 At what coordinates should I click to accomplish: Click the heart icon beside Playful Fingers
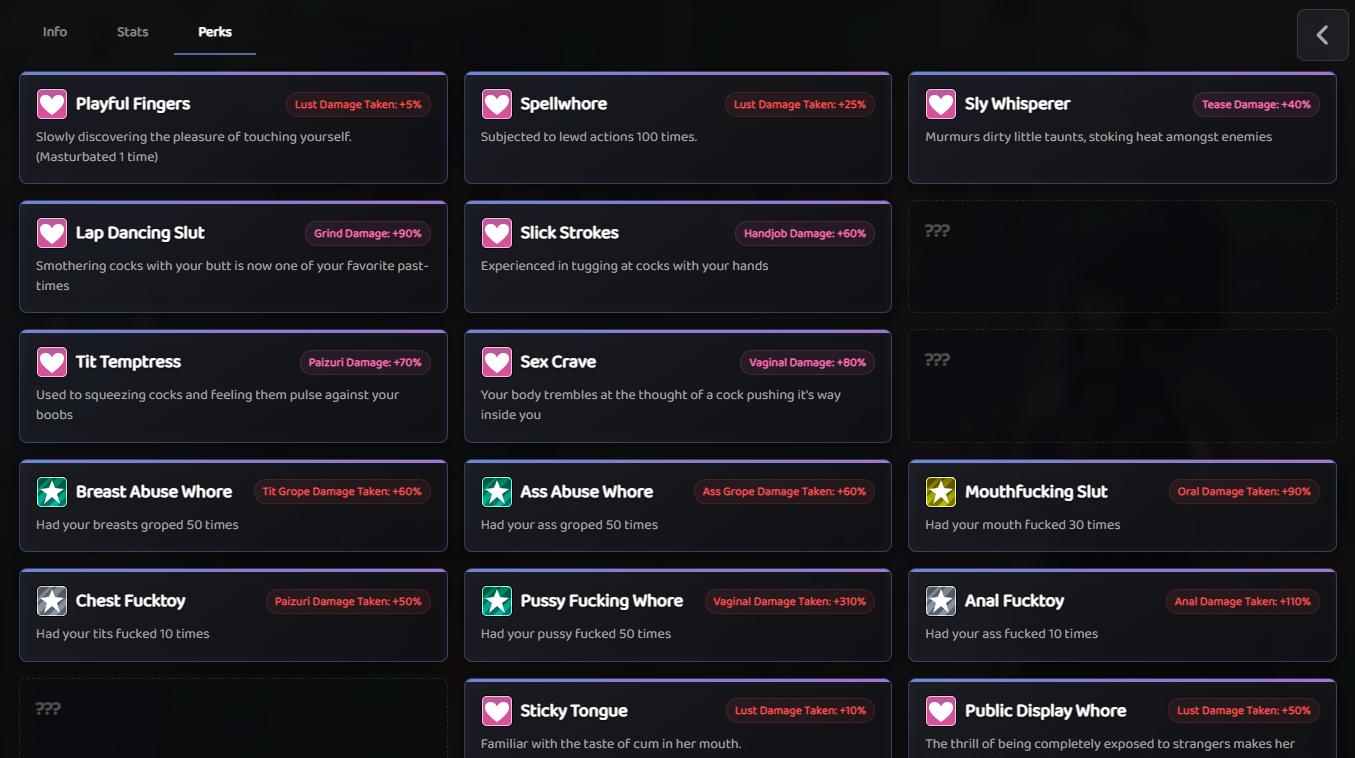click(52, 104)
